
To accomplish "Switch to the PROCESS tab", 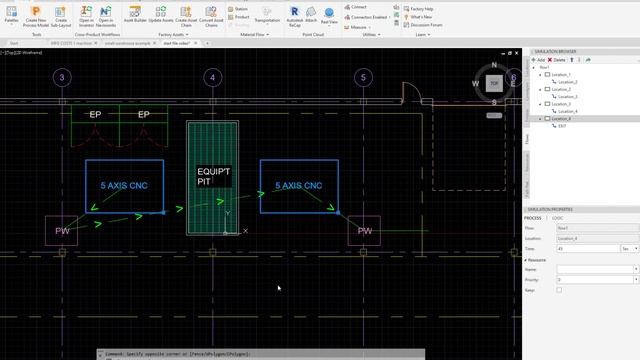I will 533,218.
